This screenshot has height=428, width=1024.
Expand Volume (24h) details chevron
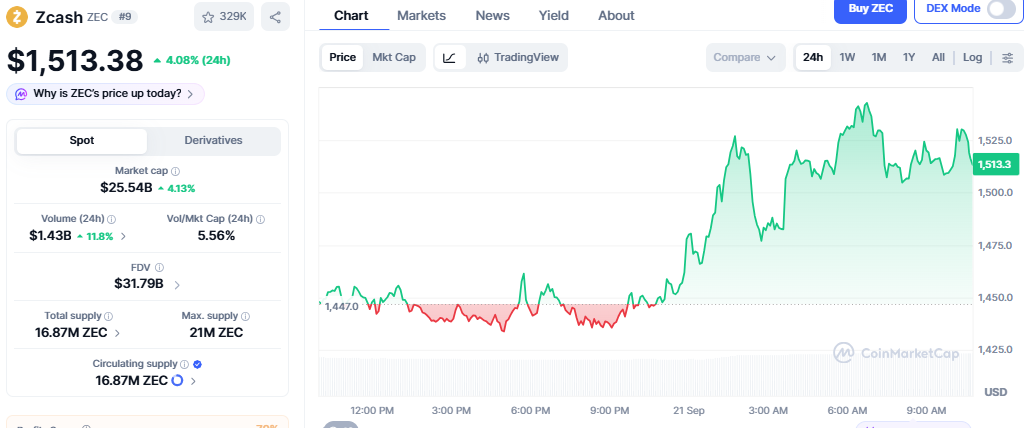124,236
